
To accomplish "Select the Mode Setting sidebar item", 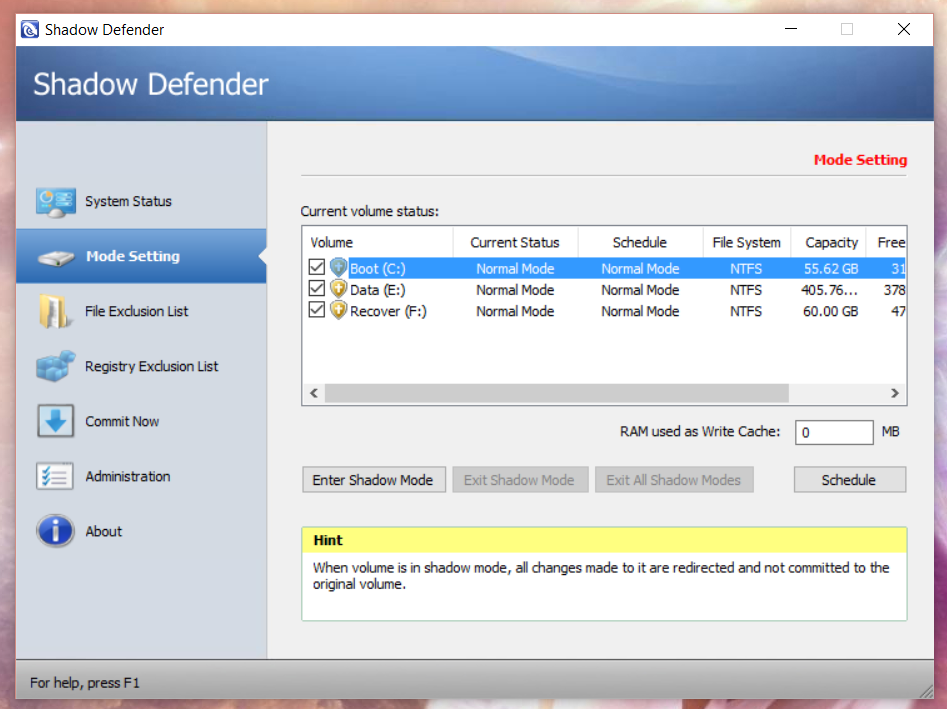I will (141, 256).
